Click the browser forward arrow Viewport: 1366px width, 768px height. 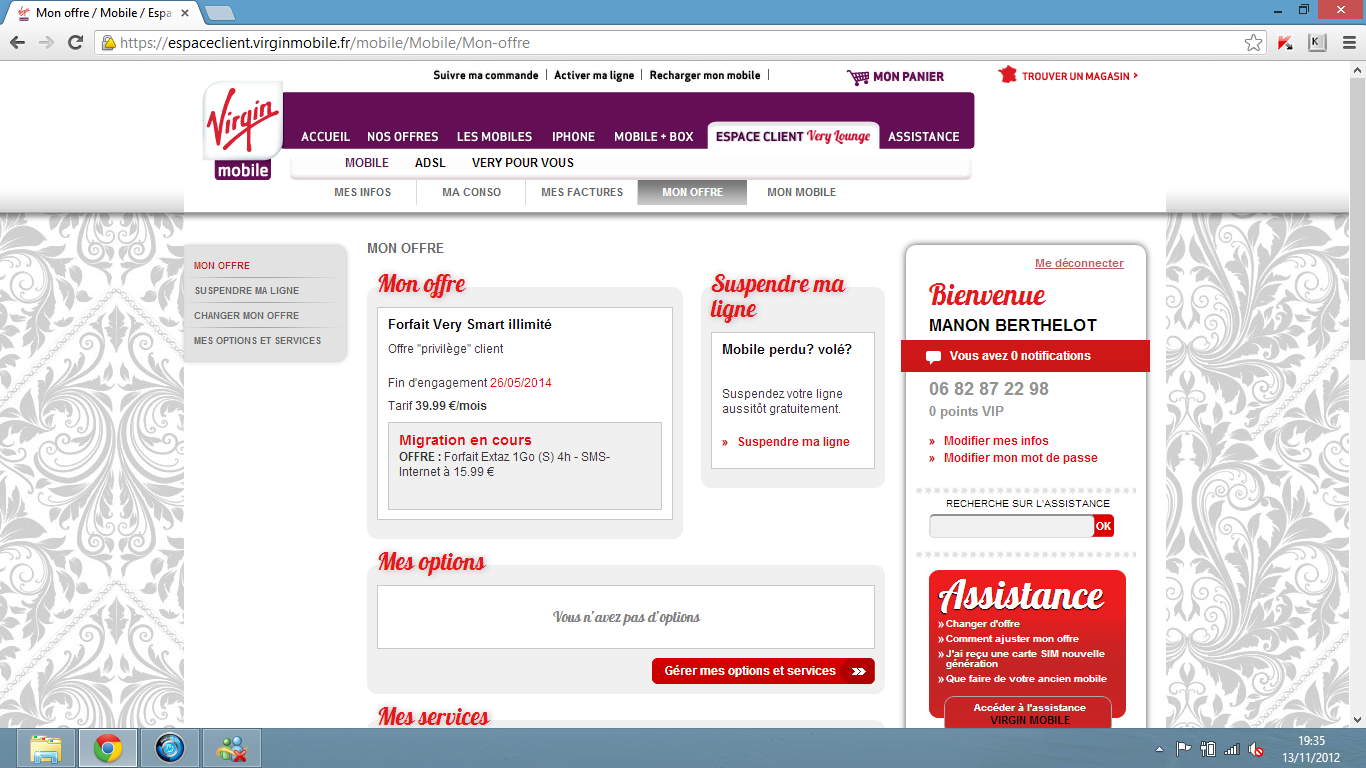point(46,43)
